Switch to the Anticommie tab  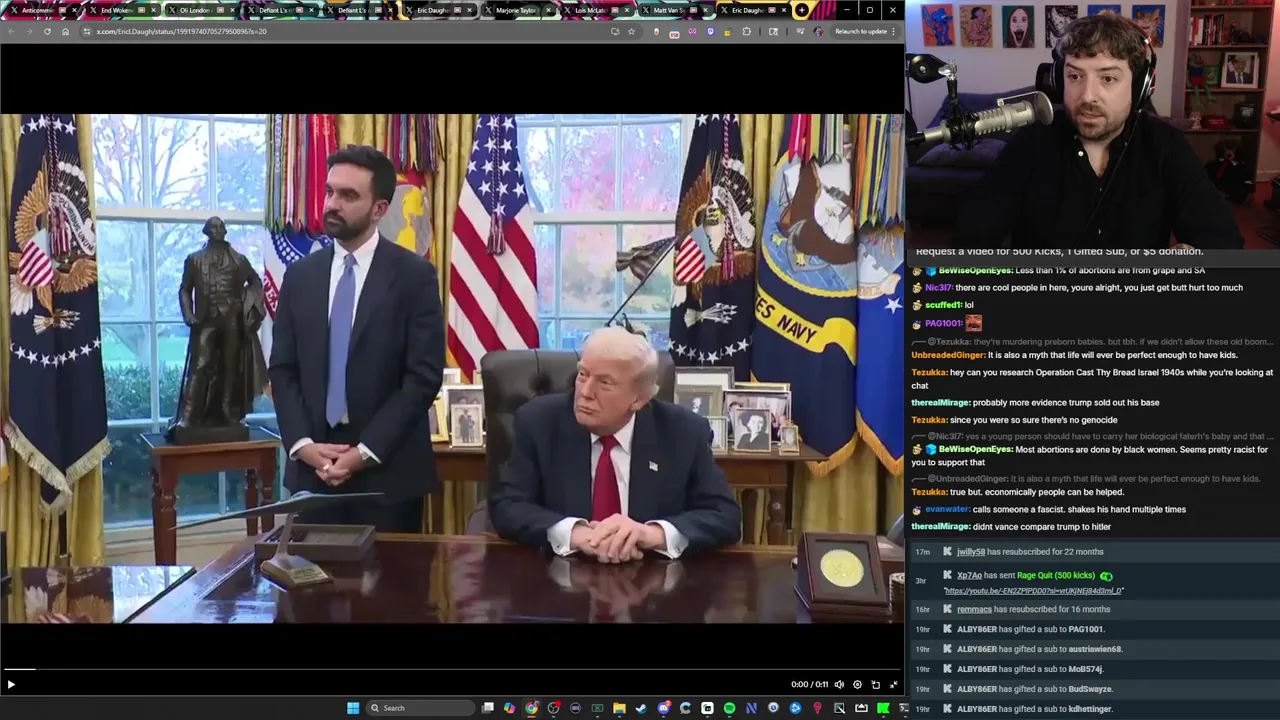pos(42,10)
